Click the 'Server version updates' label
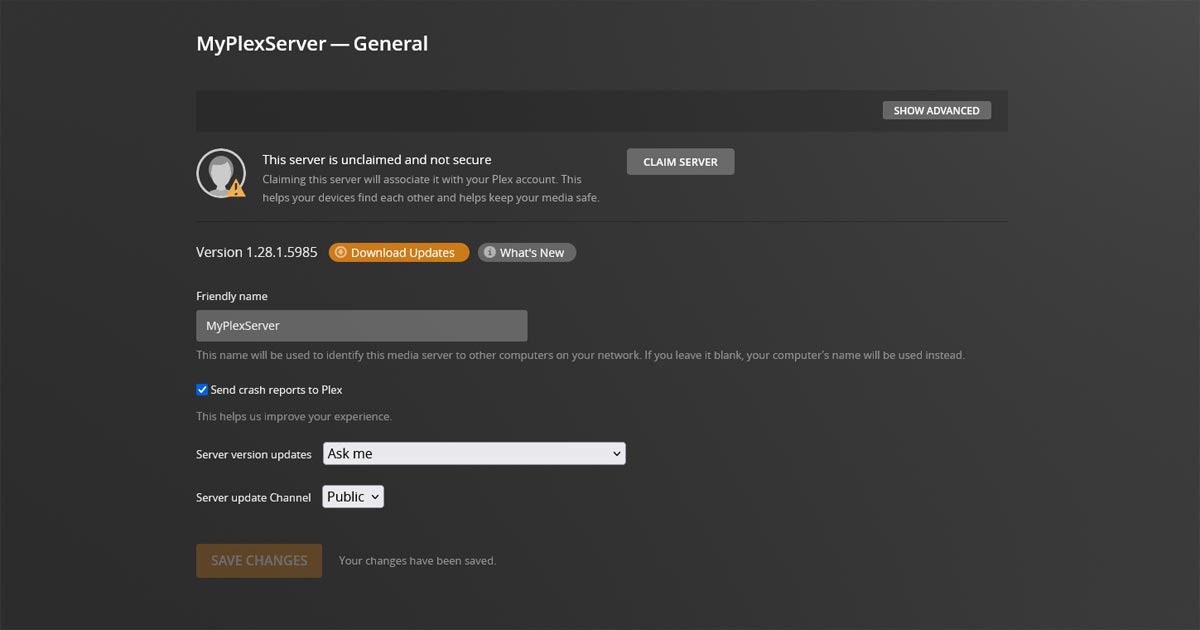The width and height of the screenshot is (1200, 630). (x=254, y=455)
